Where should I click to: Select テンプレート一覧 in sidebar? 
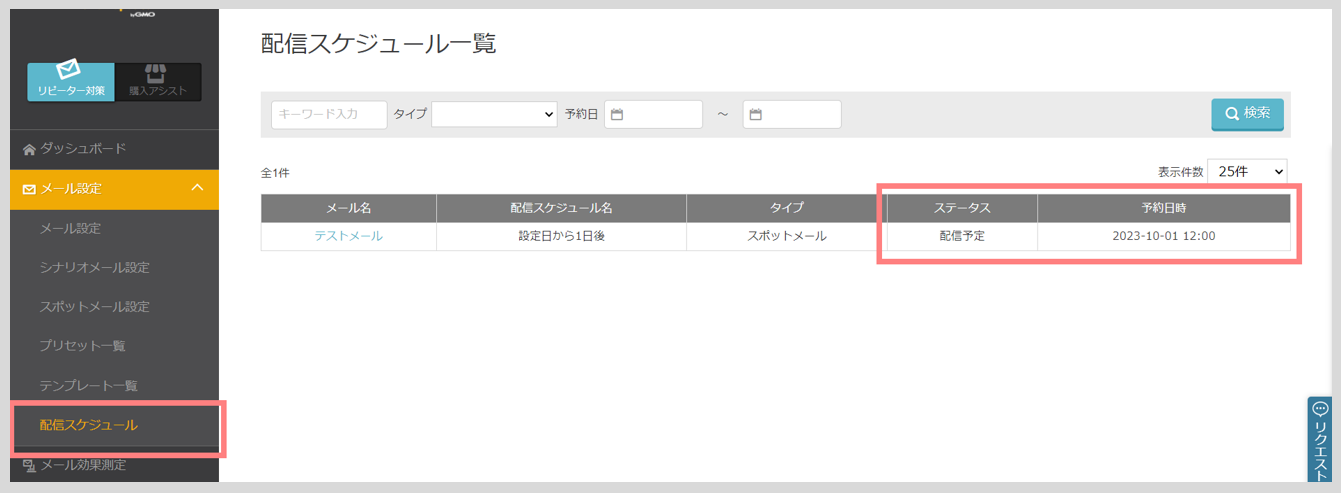click(88, 385)
